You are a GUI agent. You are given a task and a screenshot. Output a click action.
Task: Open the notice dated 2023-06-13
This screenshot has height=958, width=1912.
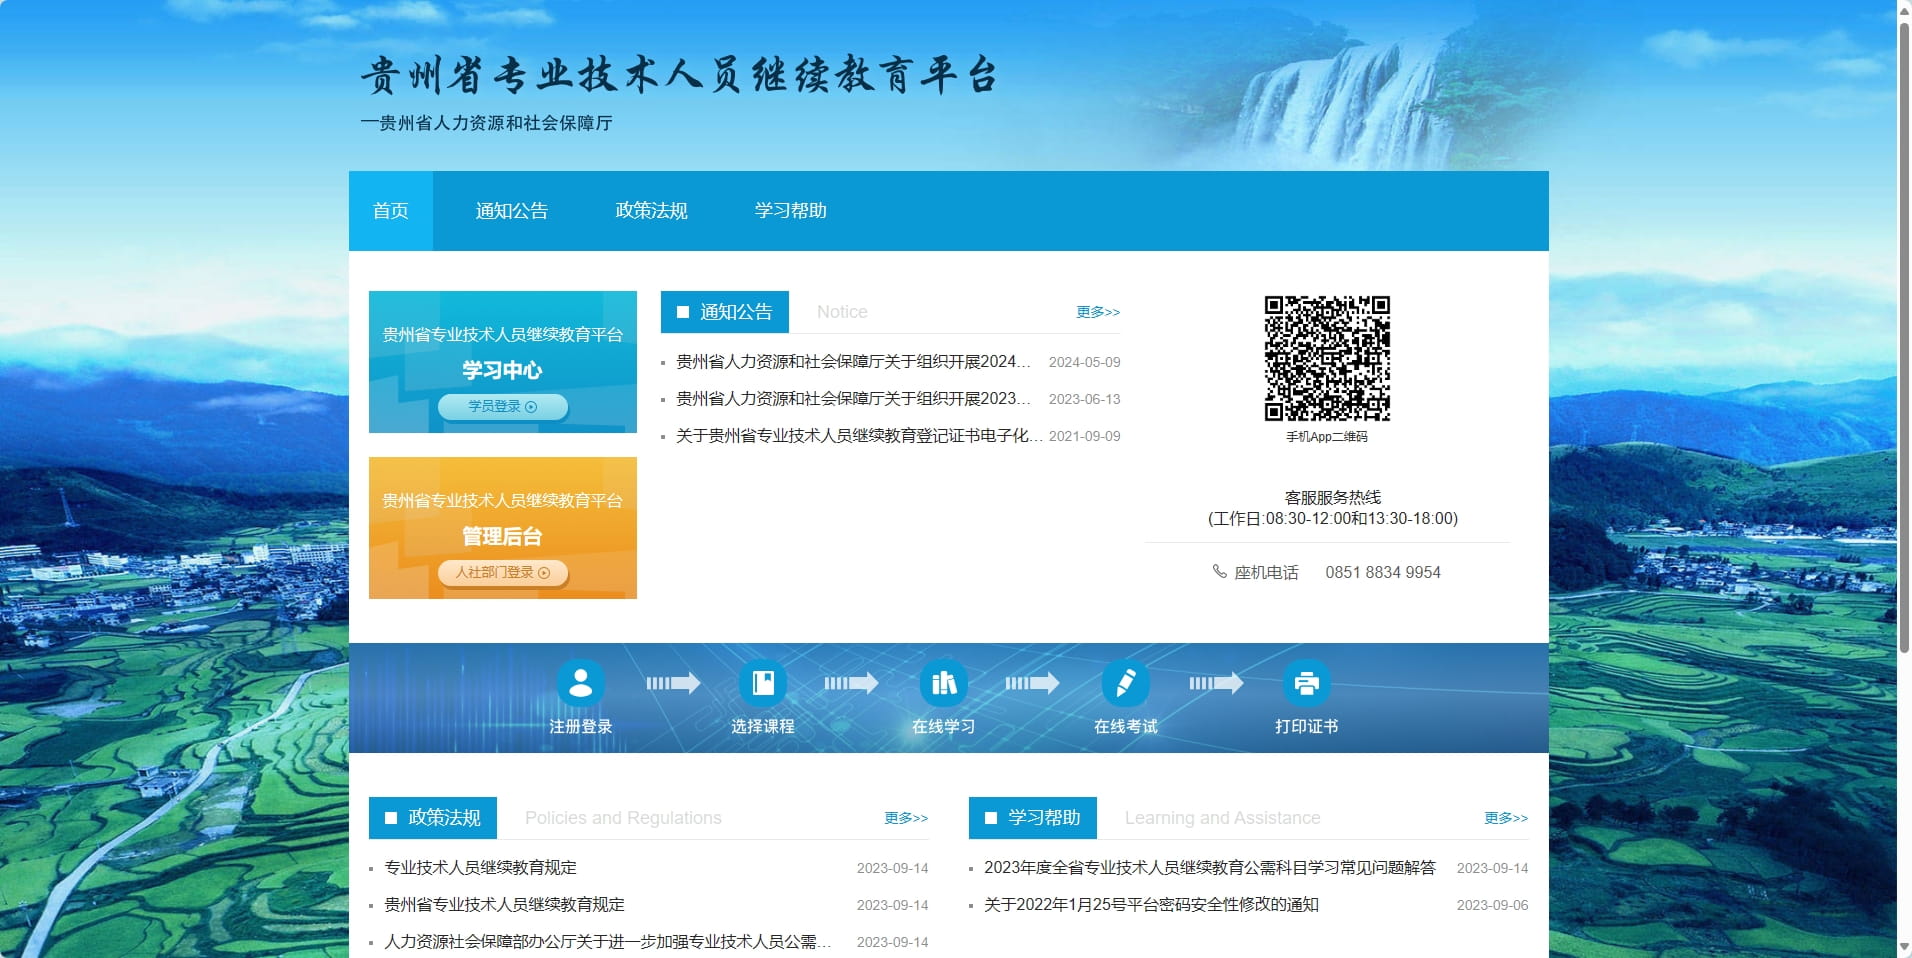click(x=853, y=399)
